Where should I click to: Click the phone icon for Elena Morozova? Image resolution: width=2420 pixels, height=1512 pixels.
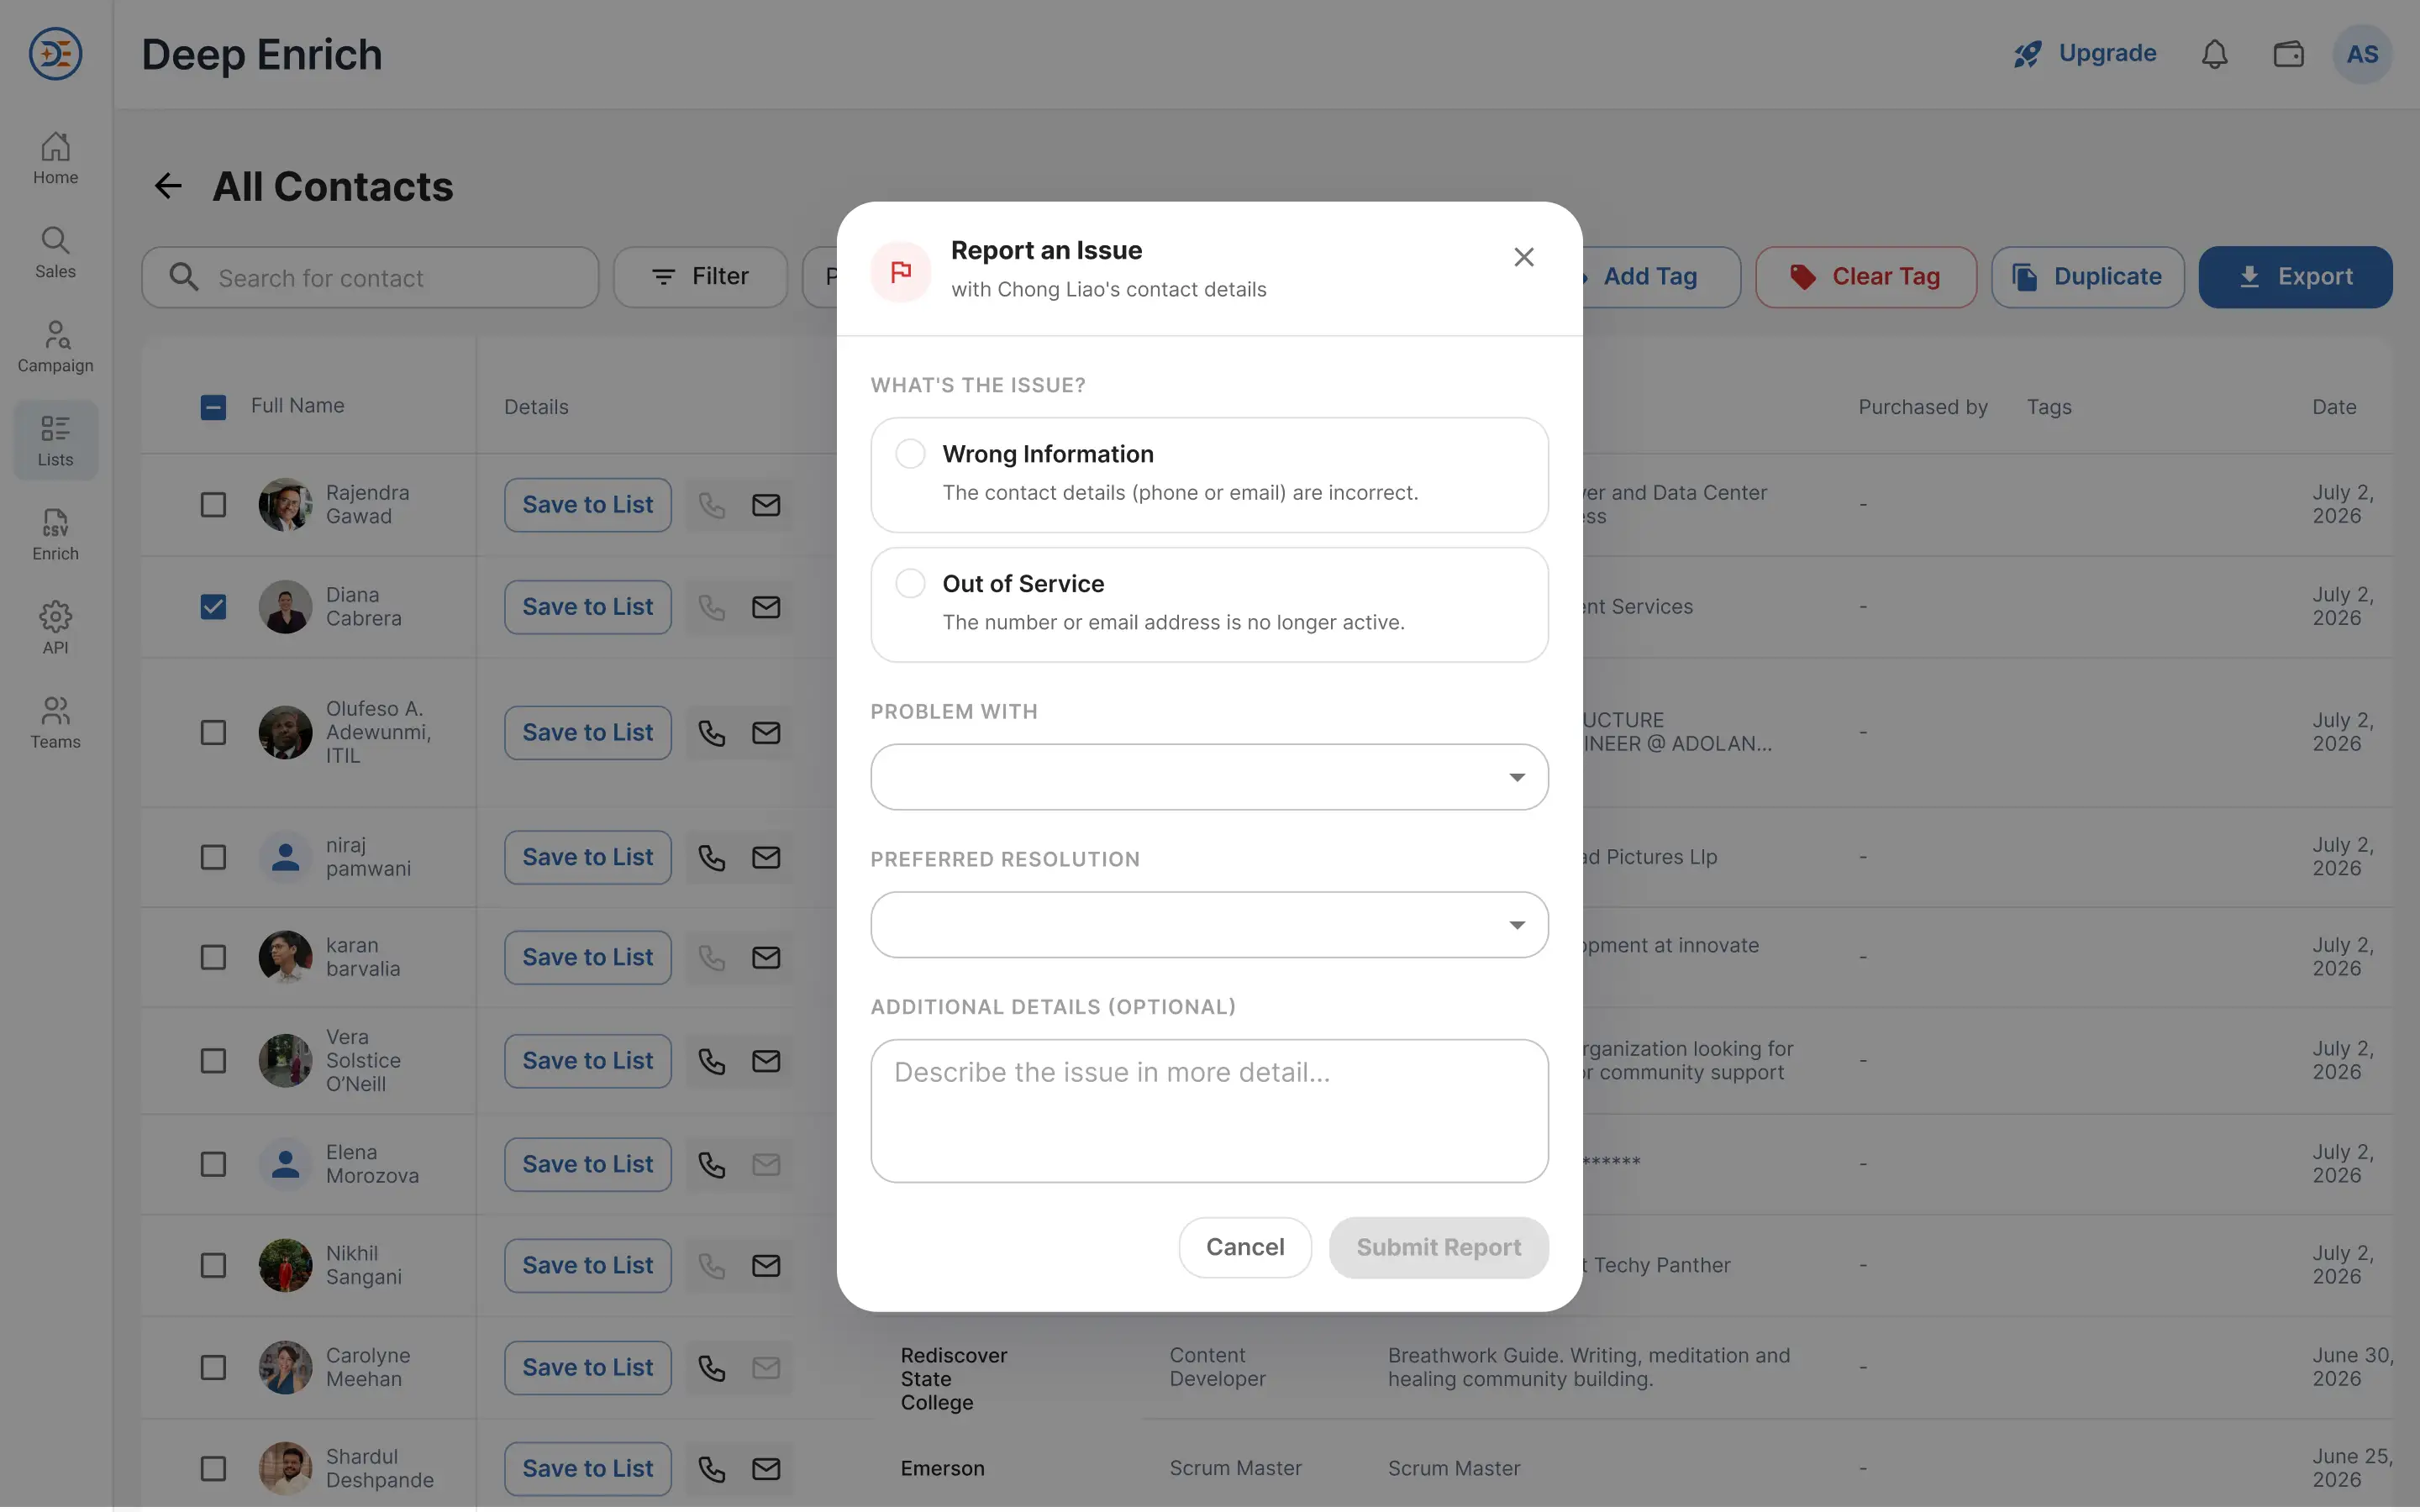coord(712,1165)
